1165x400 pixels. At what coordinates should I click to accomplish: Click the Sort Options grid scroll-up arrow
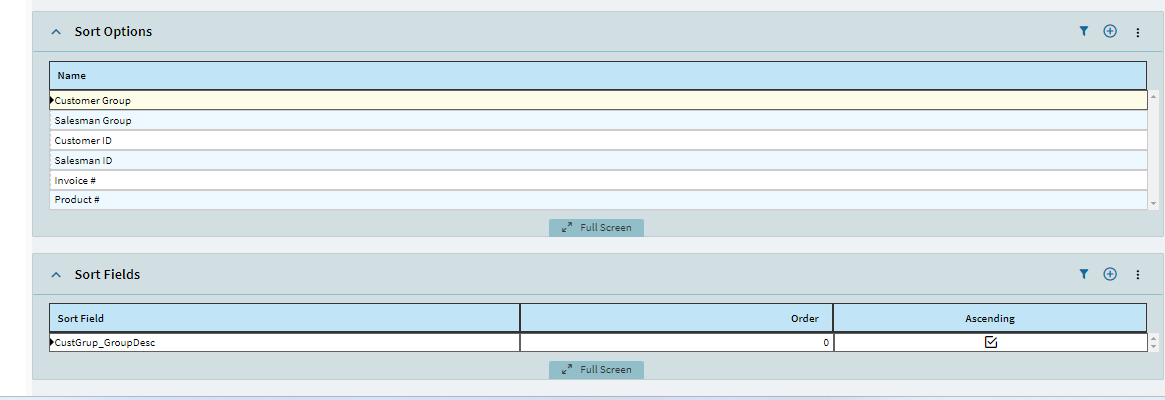click(1153, 97)
